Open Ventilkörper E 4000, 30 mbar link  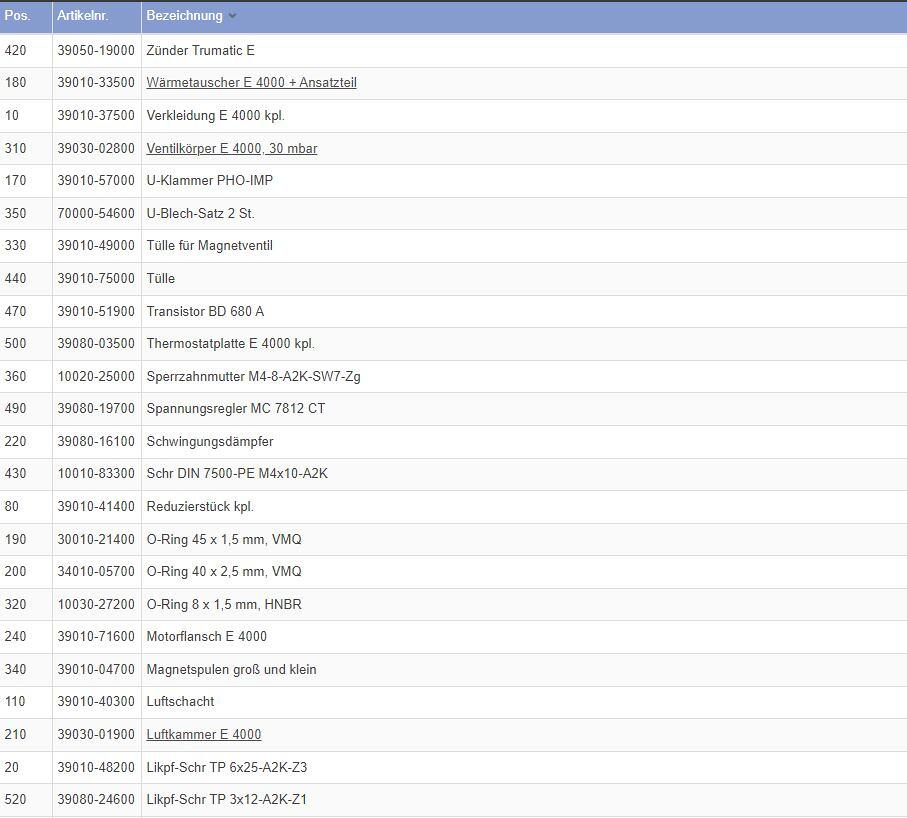pos(231,148)
